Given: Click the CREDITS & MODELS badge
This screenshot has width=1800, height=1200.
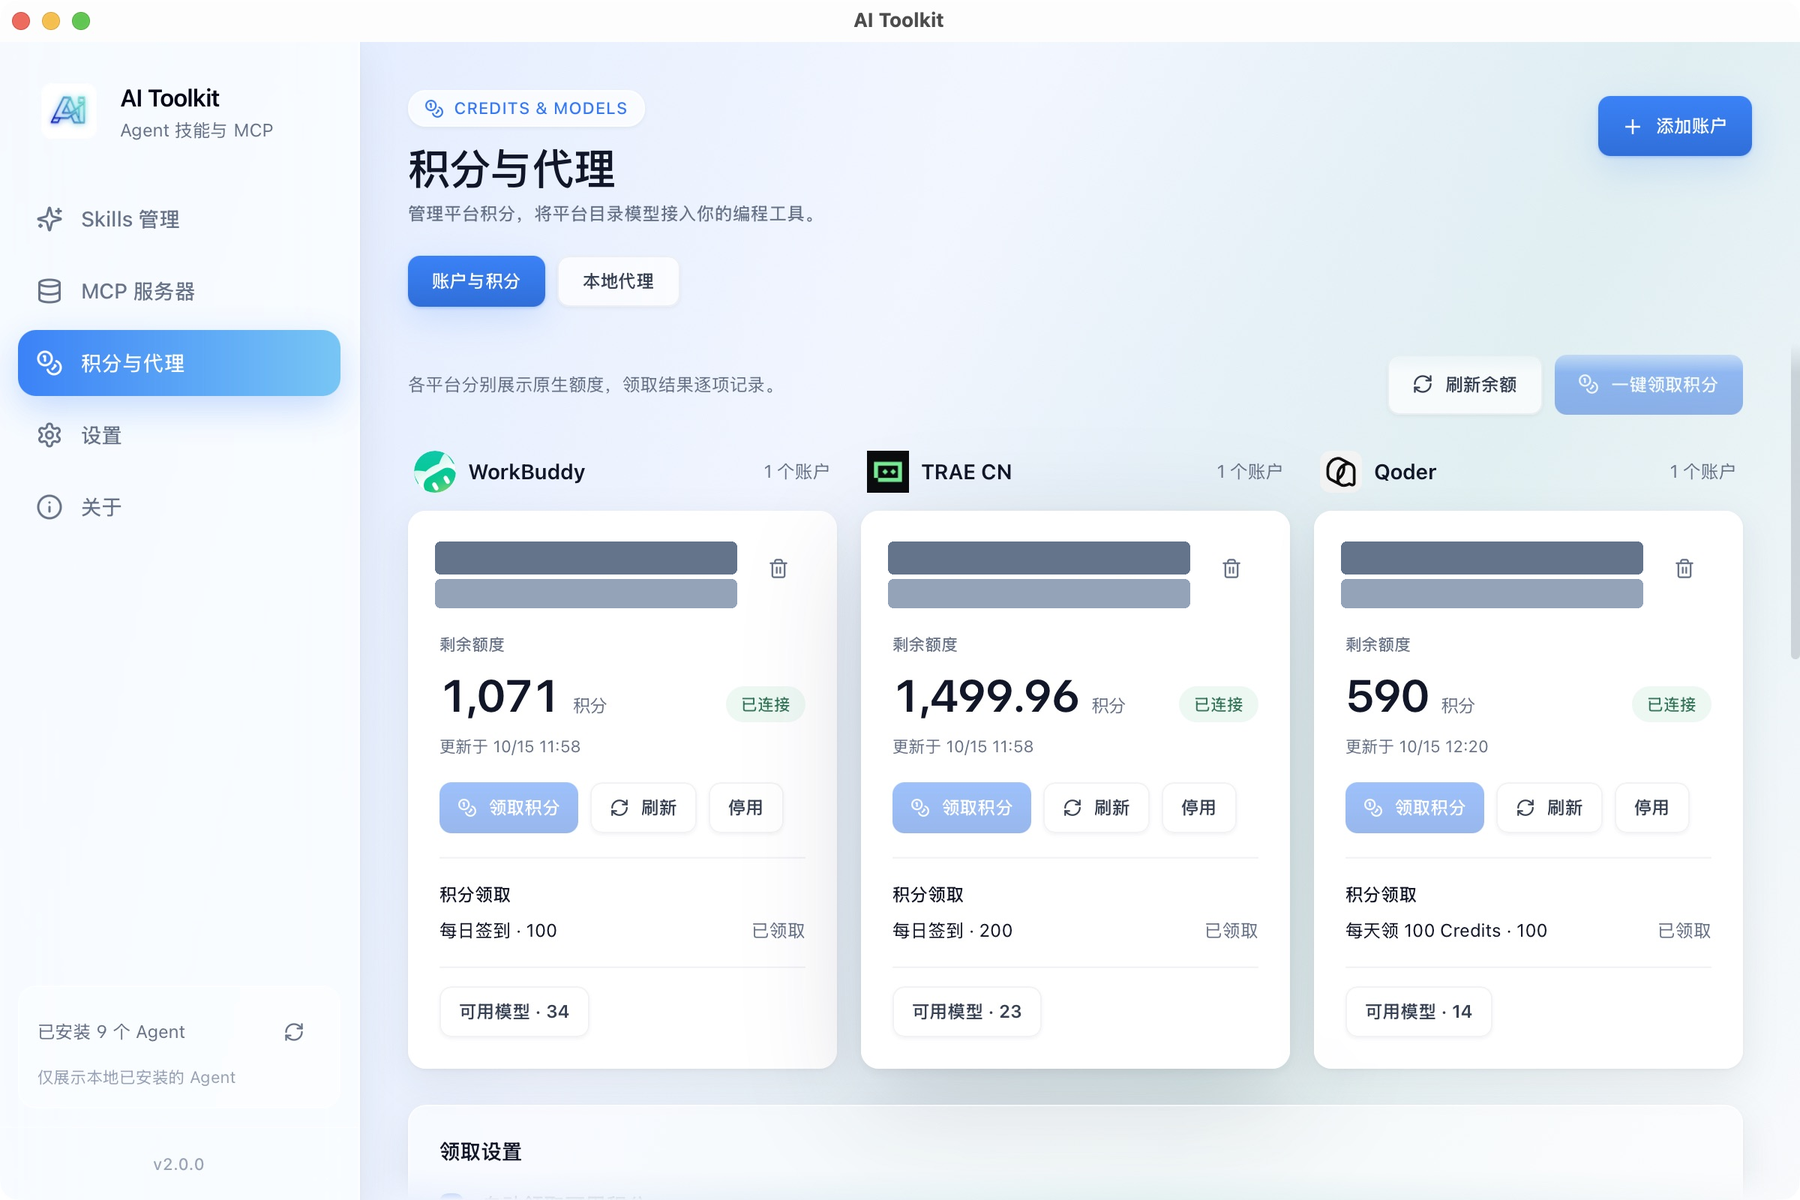Looking at the screenshot, I should [x=526, y=108].
